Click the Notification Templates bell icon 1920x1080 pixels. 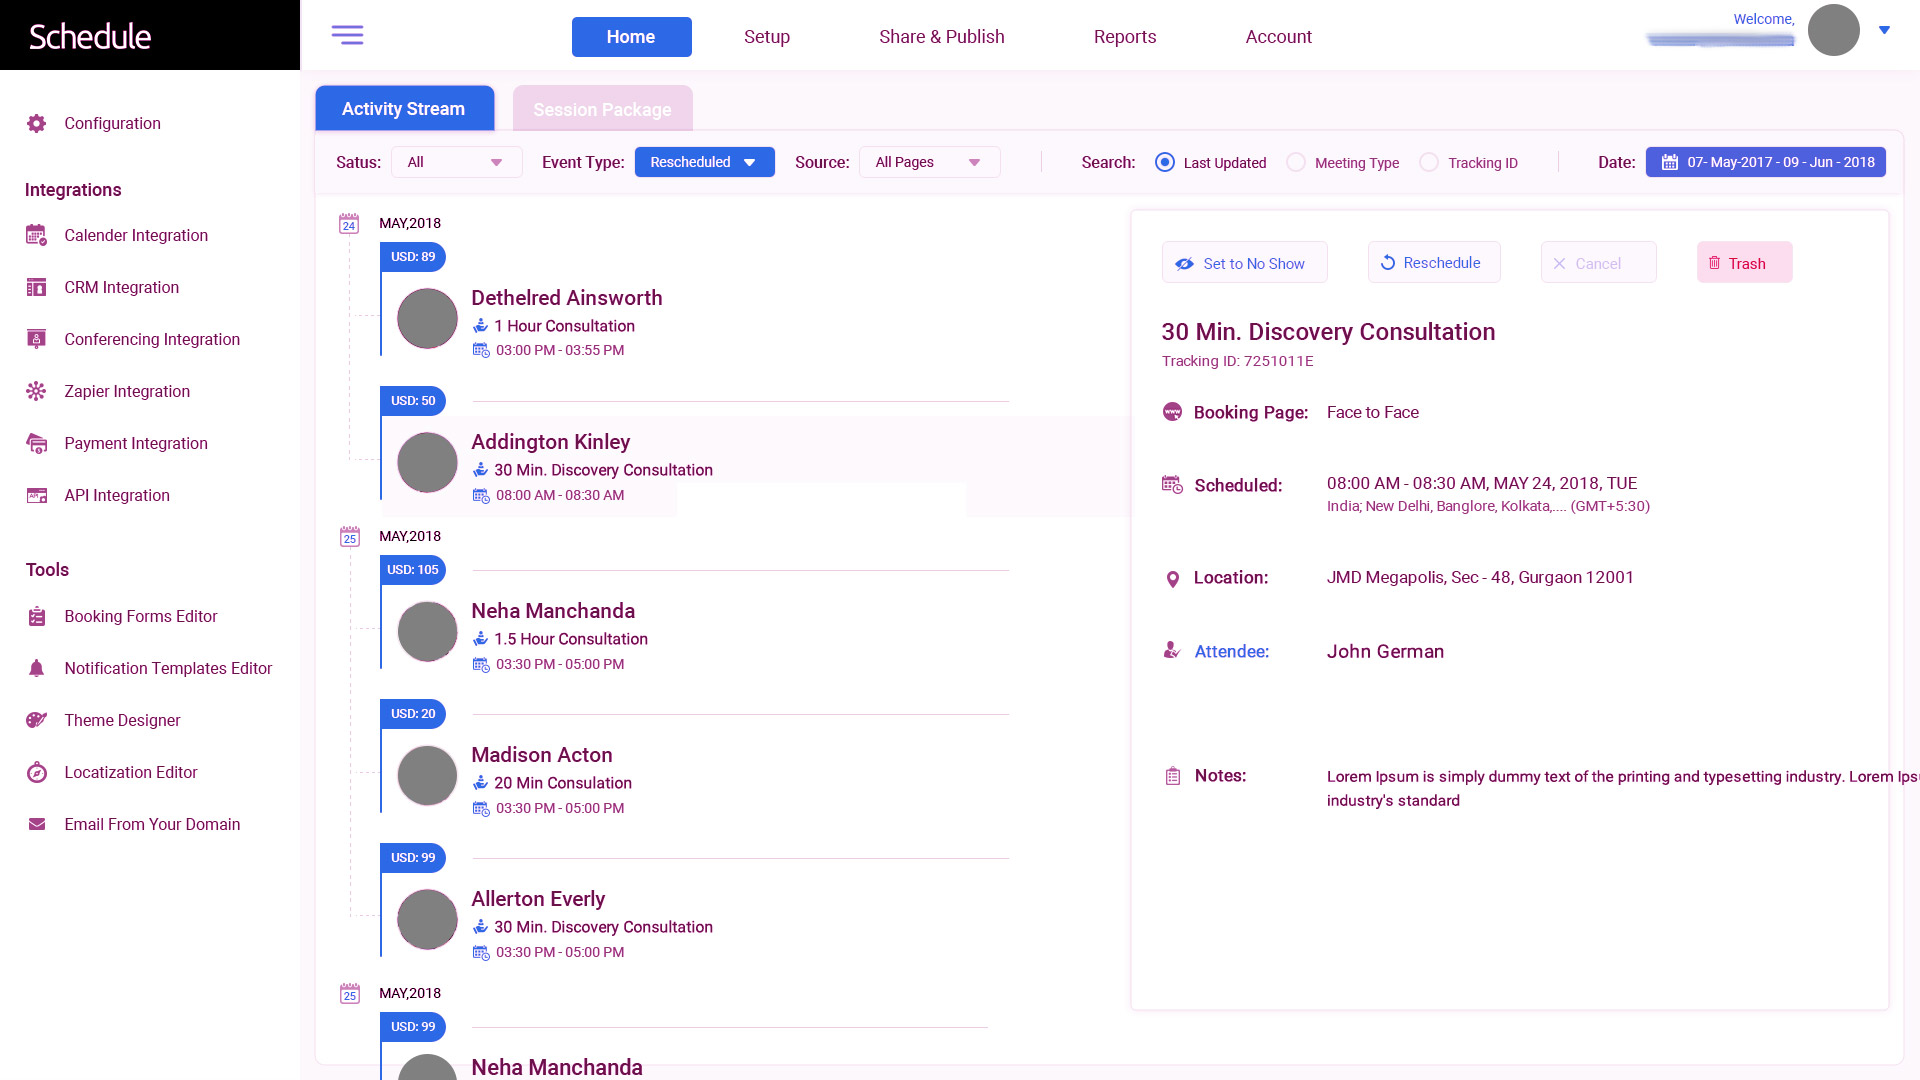(x=37, y=668)
